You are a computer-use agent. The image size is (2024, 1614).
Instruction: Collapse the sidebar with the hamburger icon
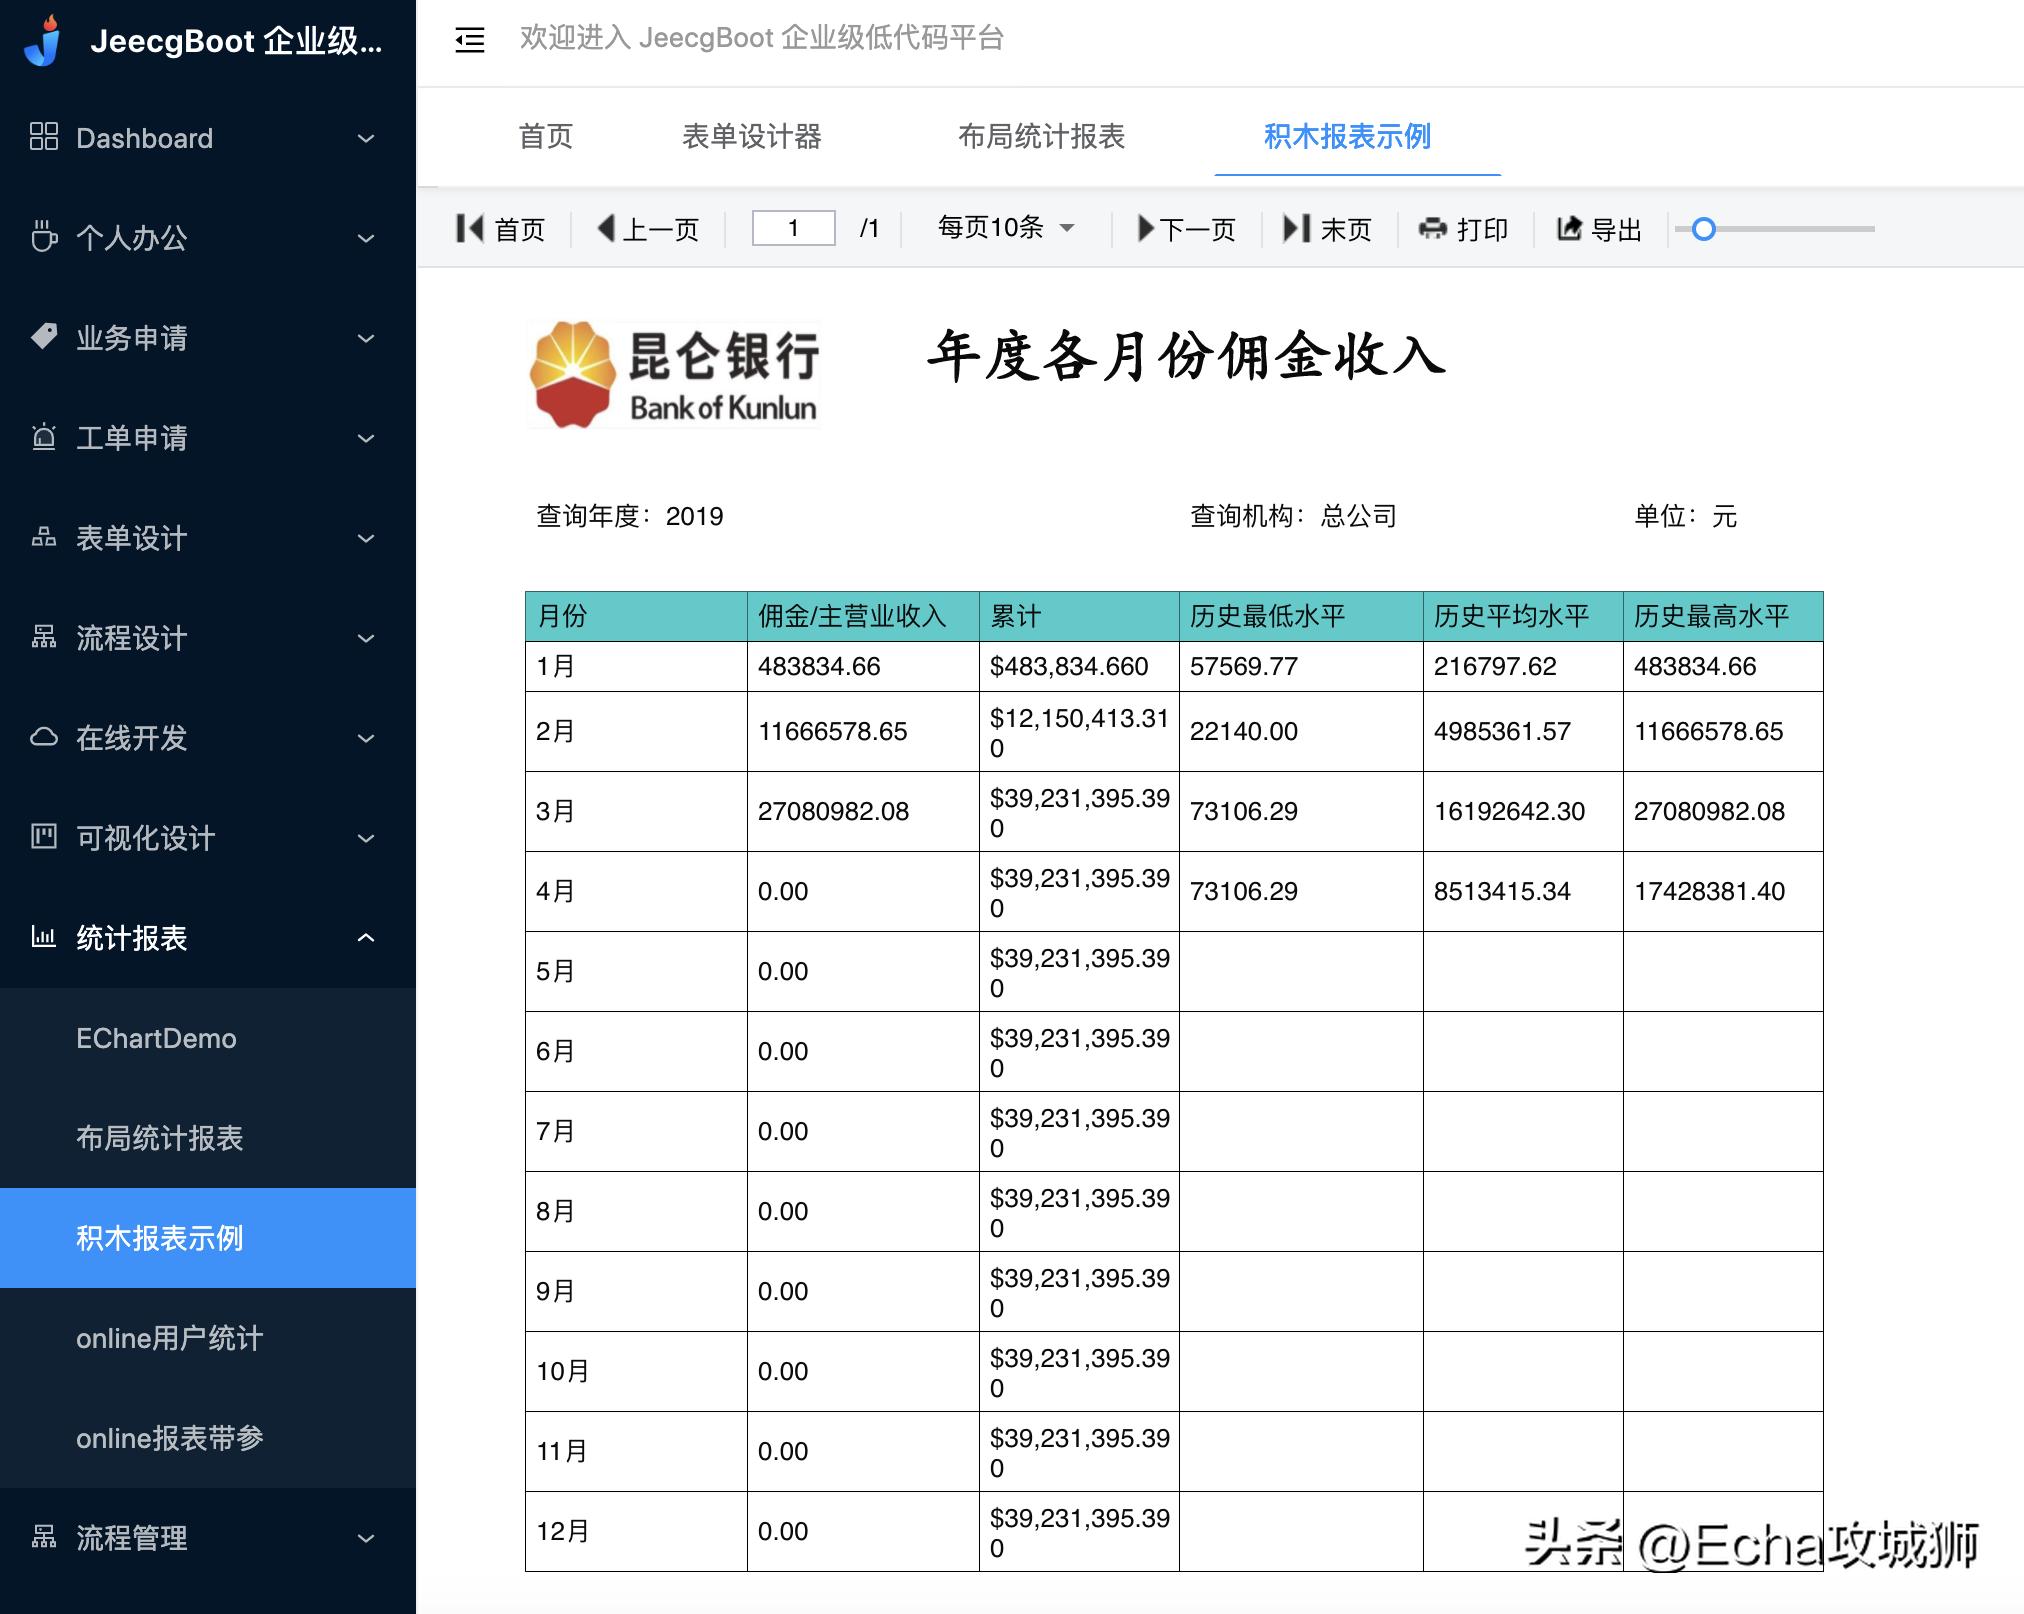[468, 40]
